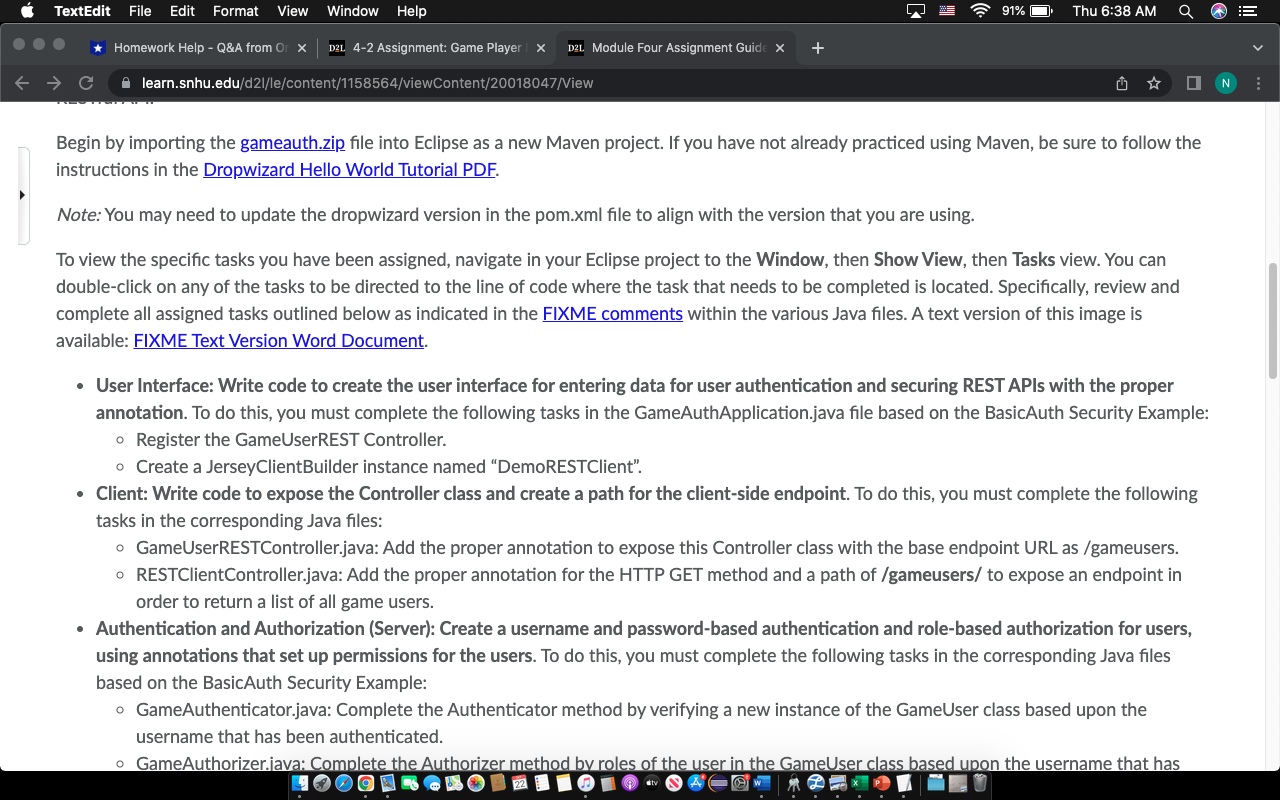Launch Siri from the menu bar

pos(1218,11)
